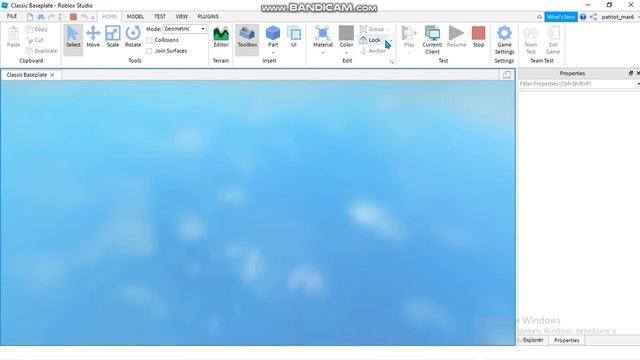Expand the Color dropdown arrow

click(x=346, y=53)
